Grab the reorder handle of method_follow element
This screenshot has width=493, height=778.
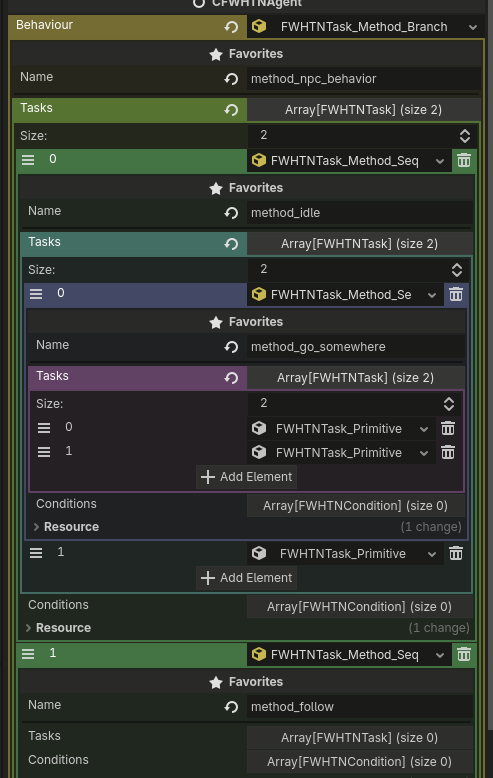[x=28, y=654]
